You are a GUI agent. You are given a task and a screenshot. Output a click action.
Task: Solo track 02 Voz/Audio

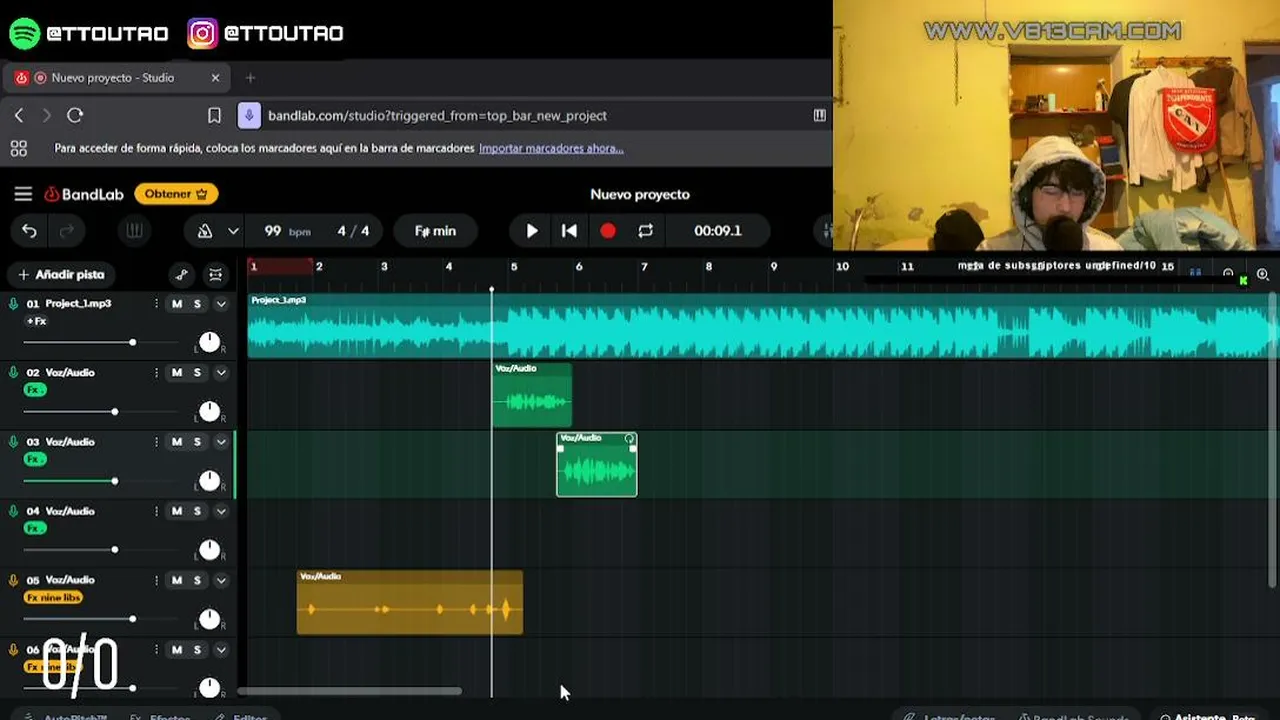(197, 373)
